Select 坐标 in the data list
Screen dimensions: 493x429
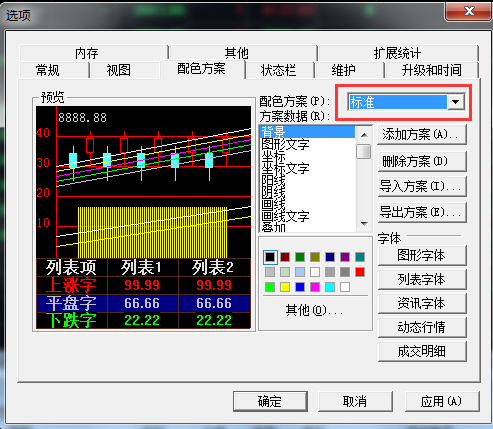click(x=273, y=156)
